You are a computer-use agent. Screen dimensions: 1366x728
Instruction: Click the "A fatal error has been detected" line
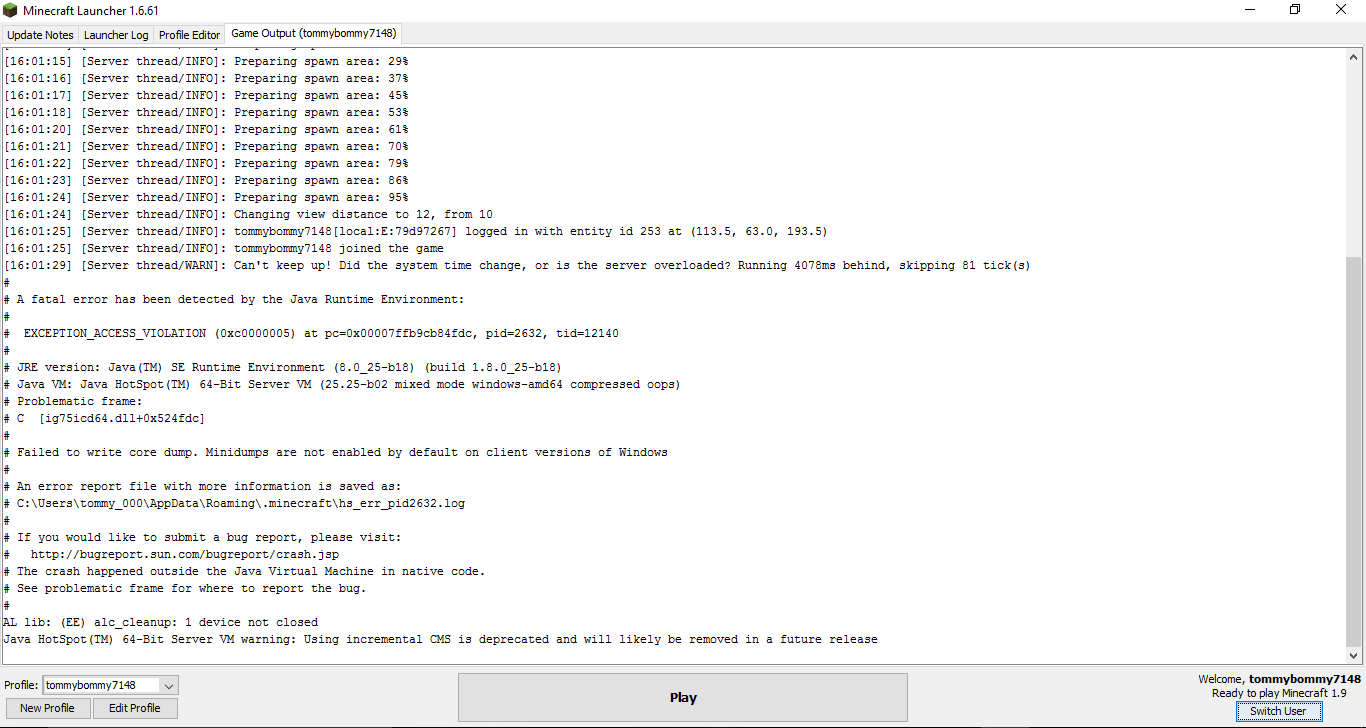point(234,299)
